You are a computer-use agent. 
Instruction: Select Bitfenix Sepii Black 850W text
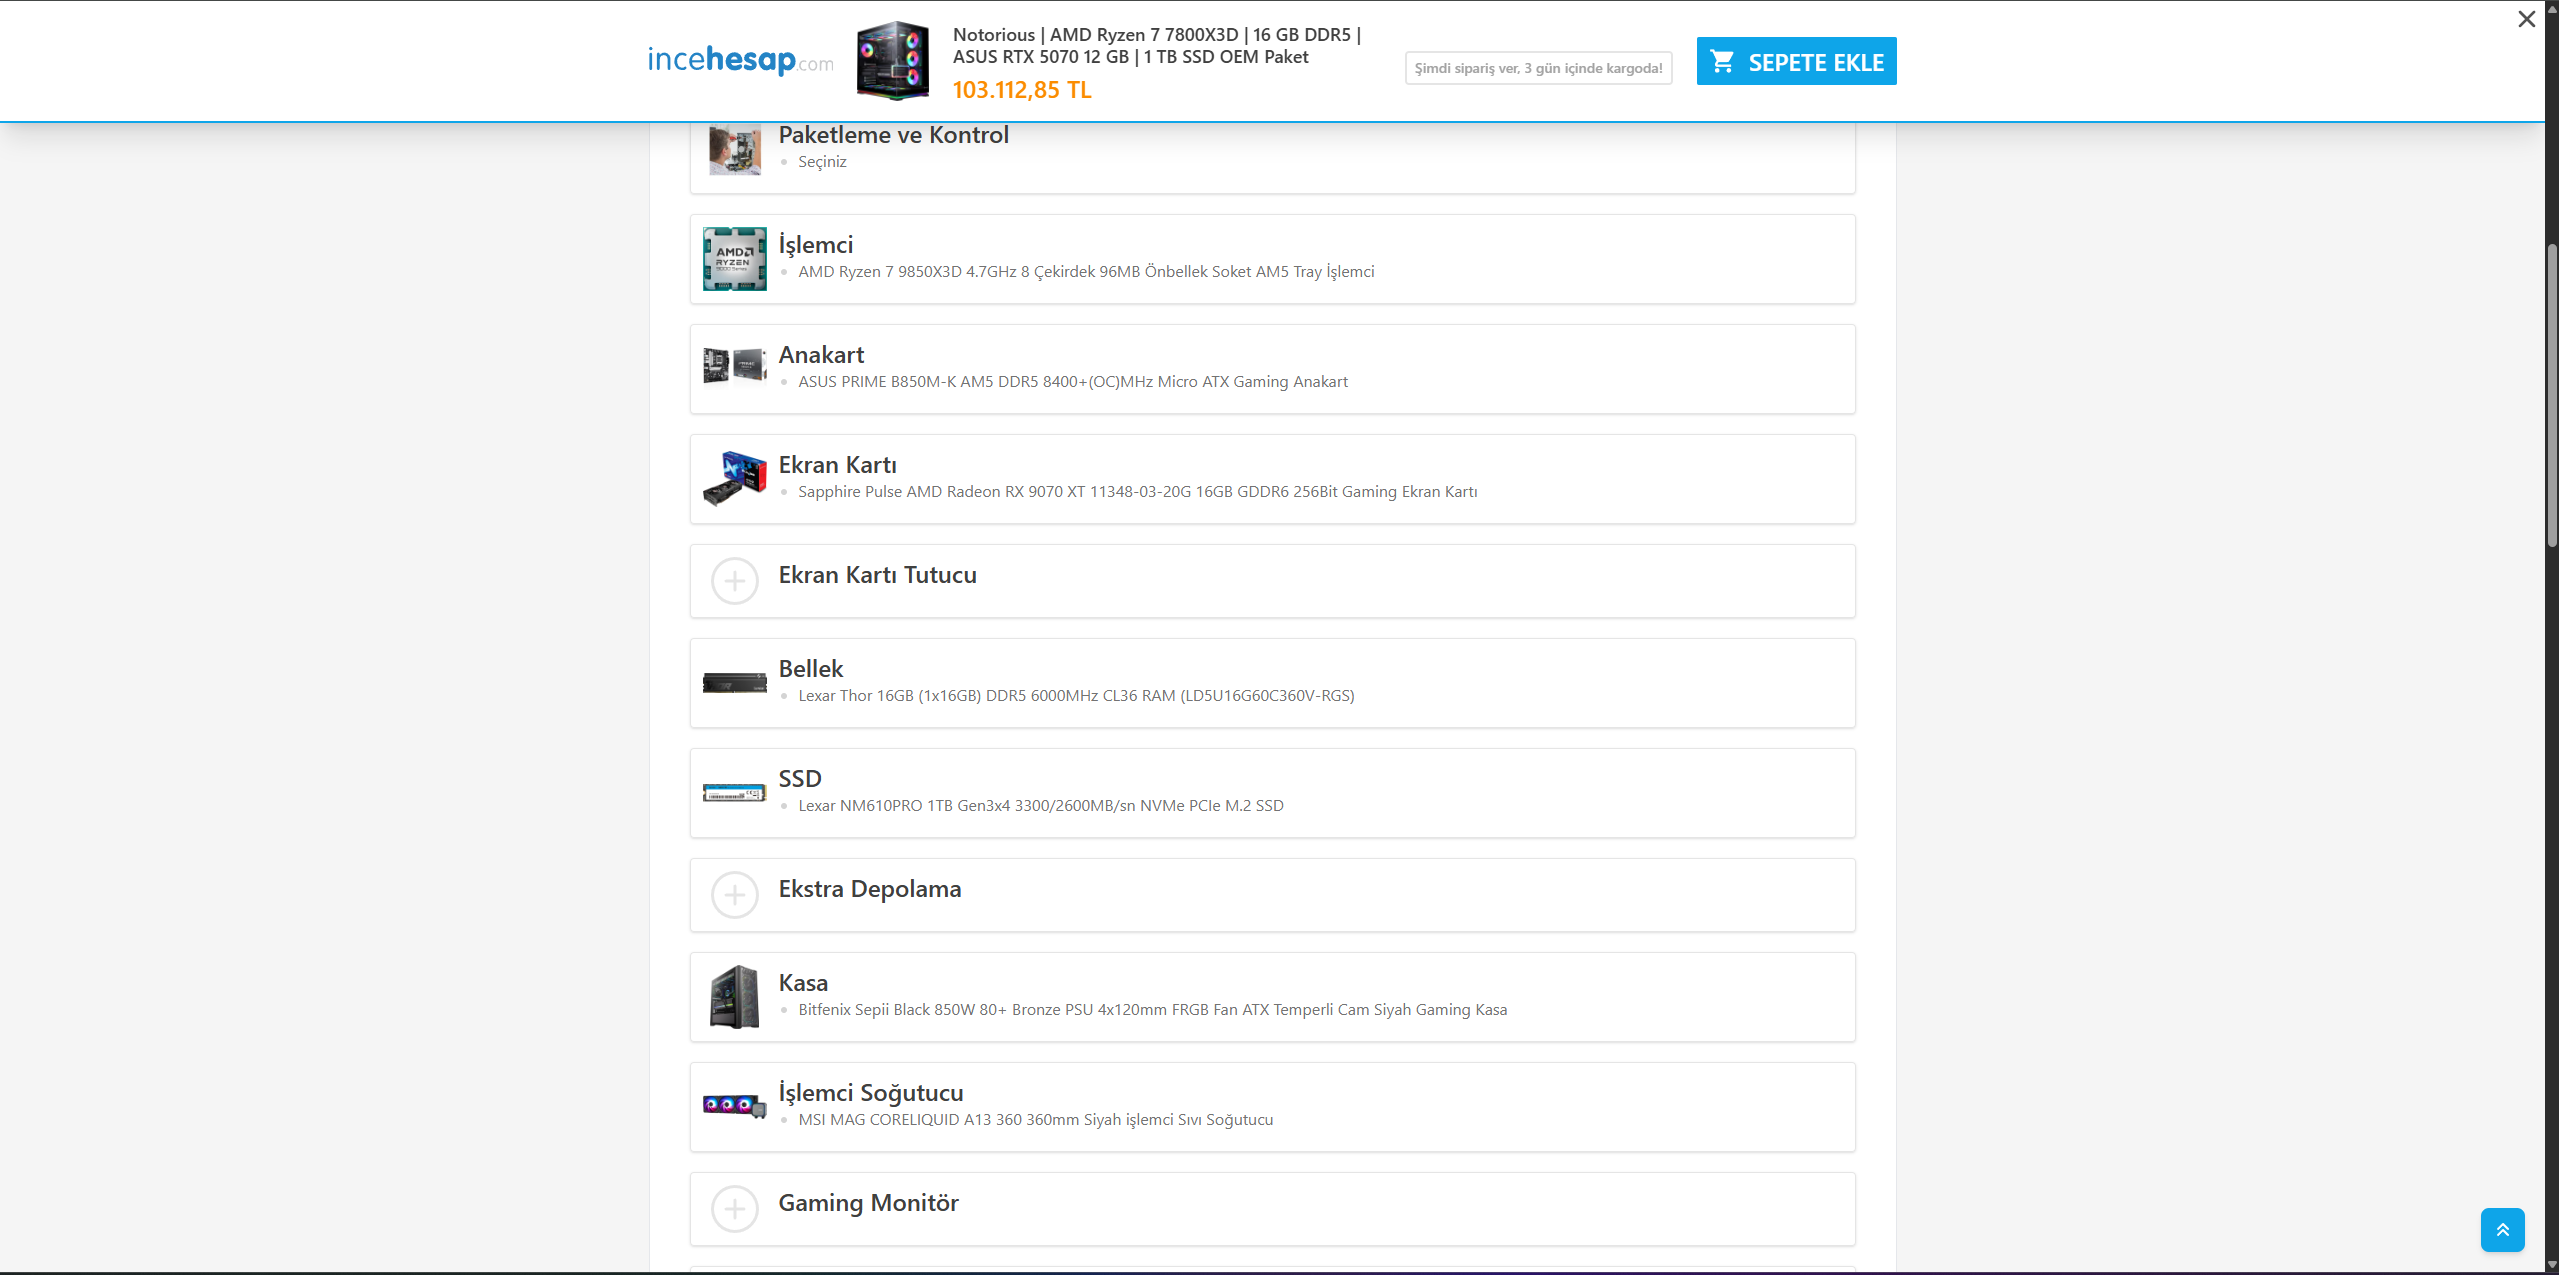click(x=1152, y=1010)
